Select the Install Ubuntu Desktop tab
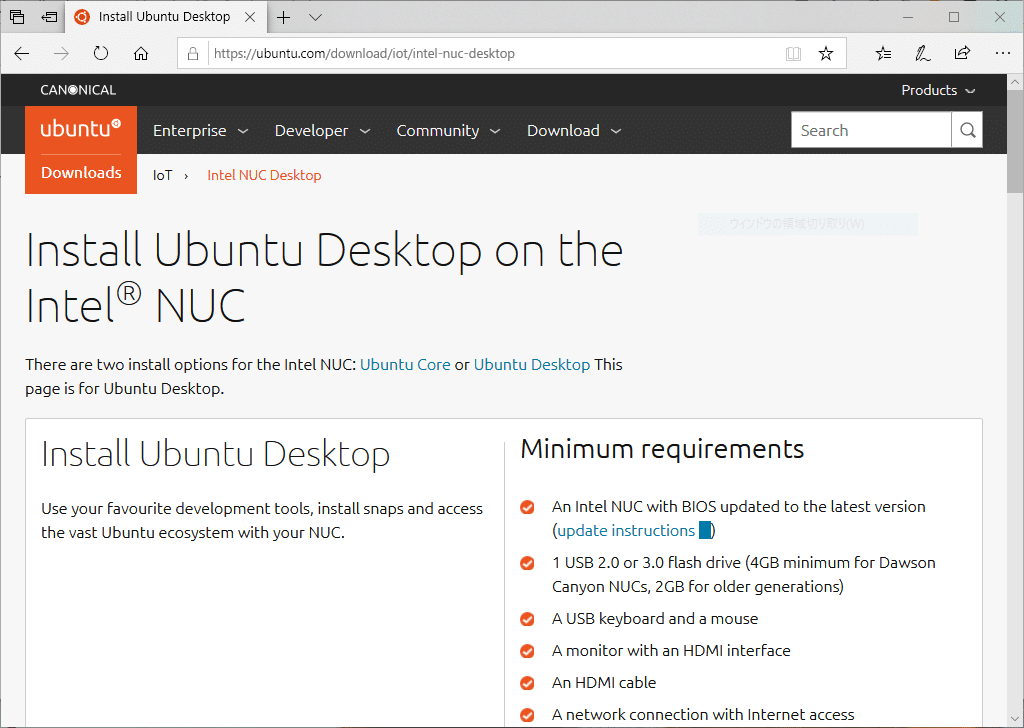The image size is (1024, 728). (166, 17)
